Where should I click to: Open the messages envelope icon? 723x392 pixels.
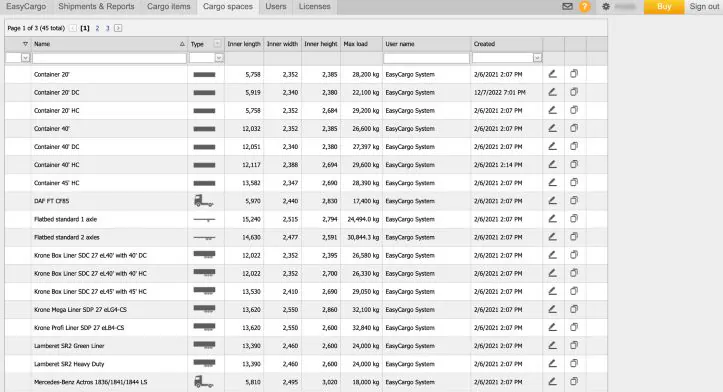(567, 6)
